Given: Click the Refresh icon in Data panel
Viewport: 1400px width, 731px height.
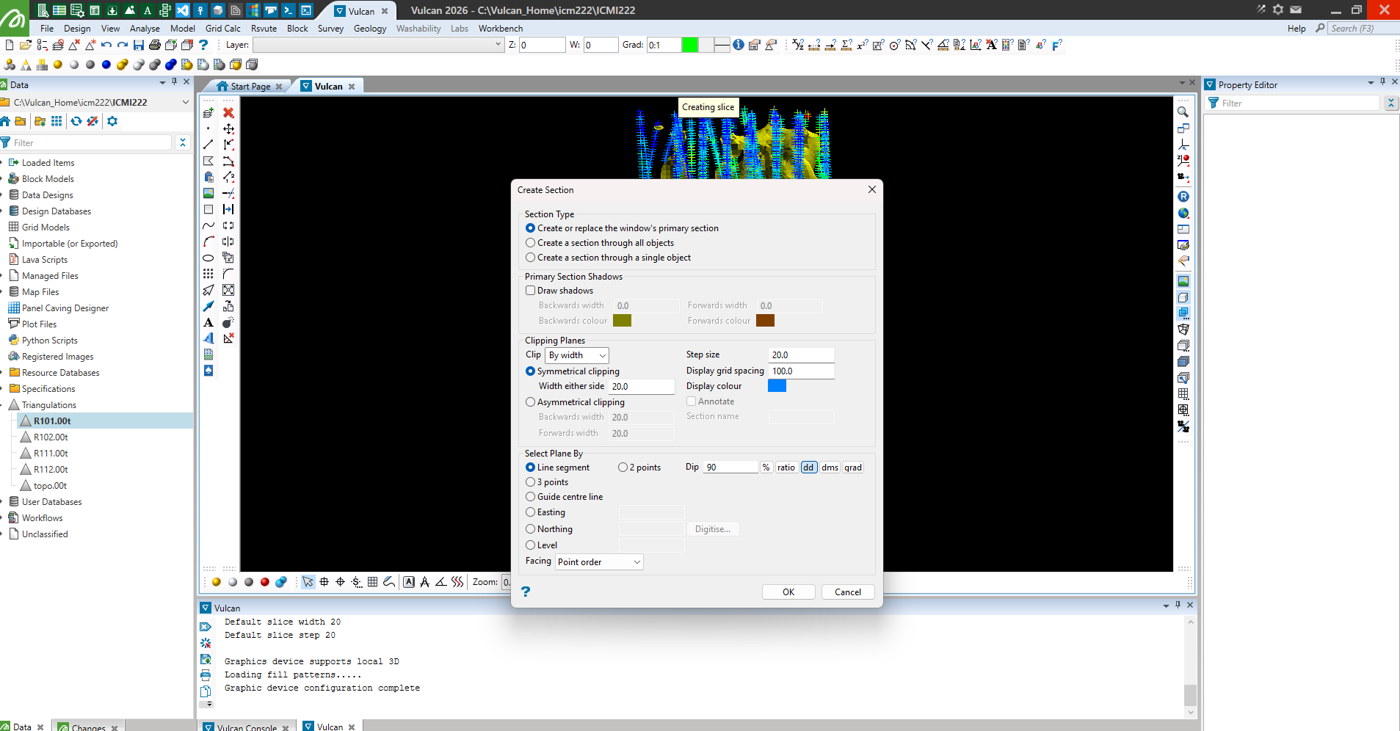Looking at the screenshot, I should pyautogui.click(x=75, y=121).
